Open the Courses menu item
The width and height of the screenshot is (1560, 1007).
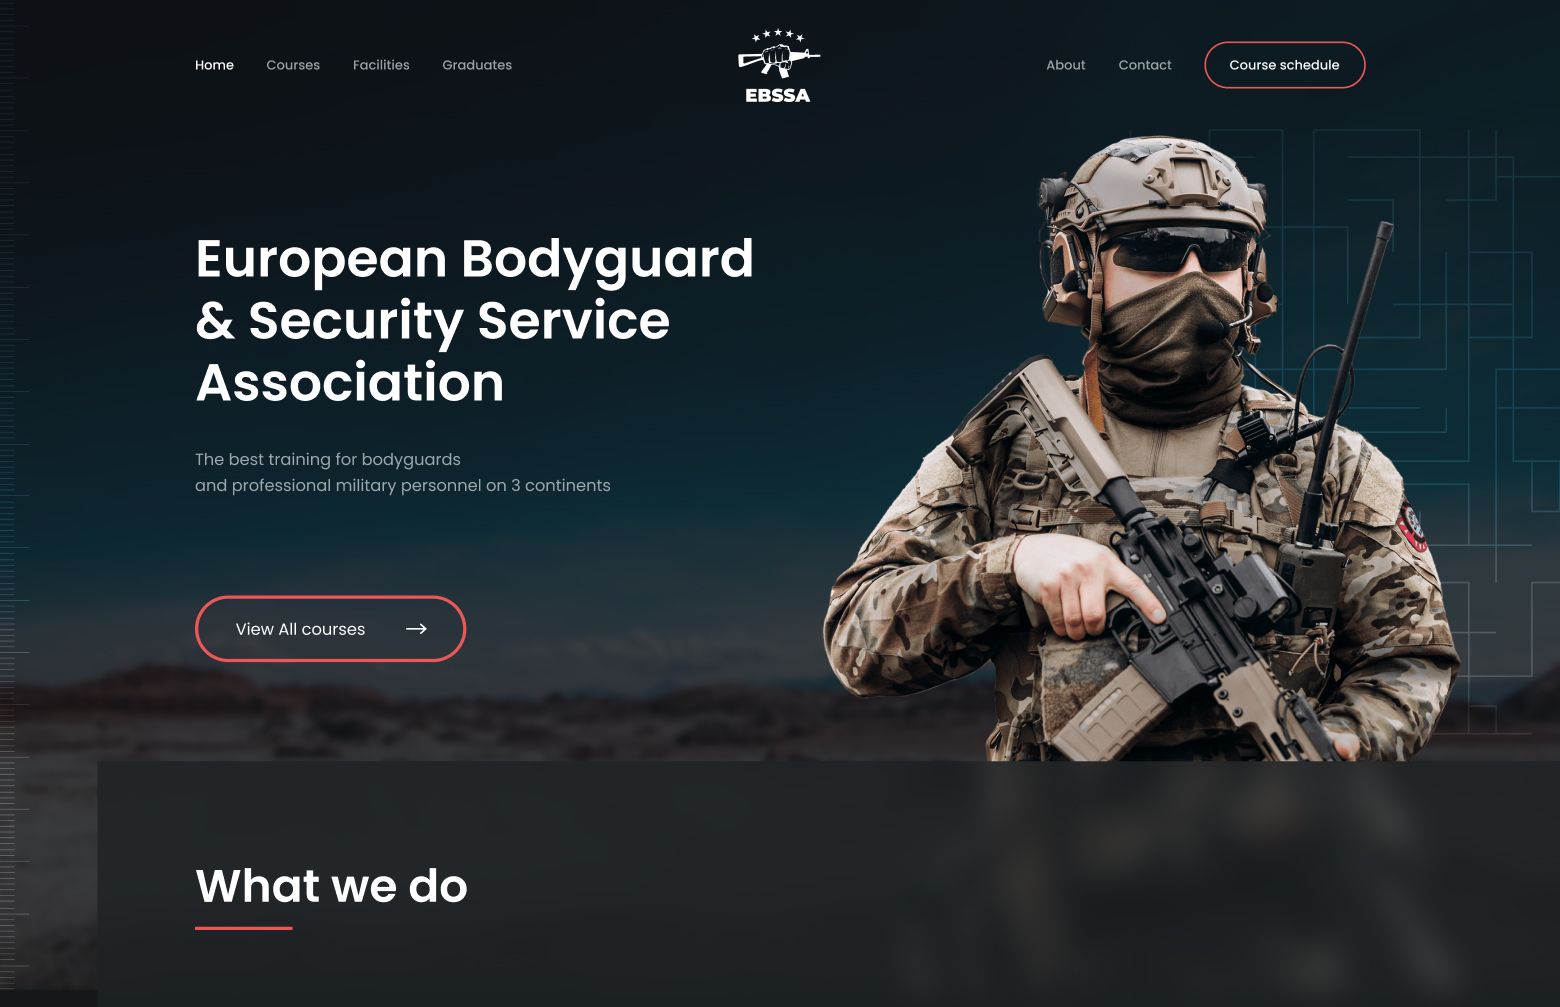293,65
